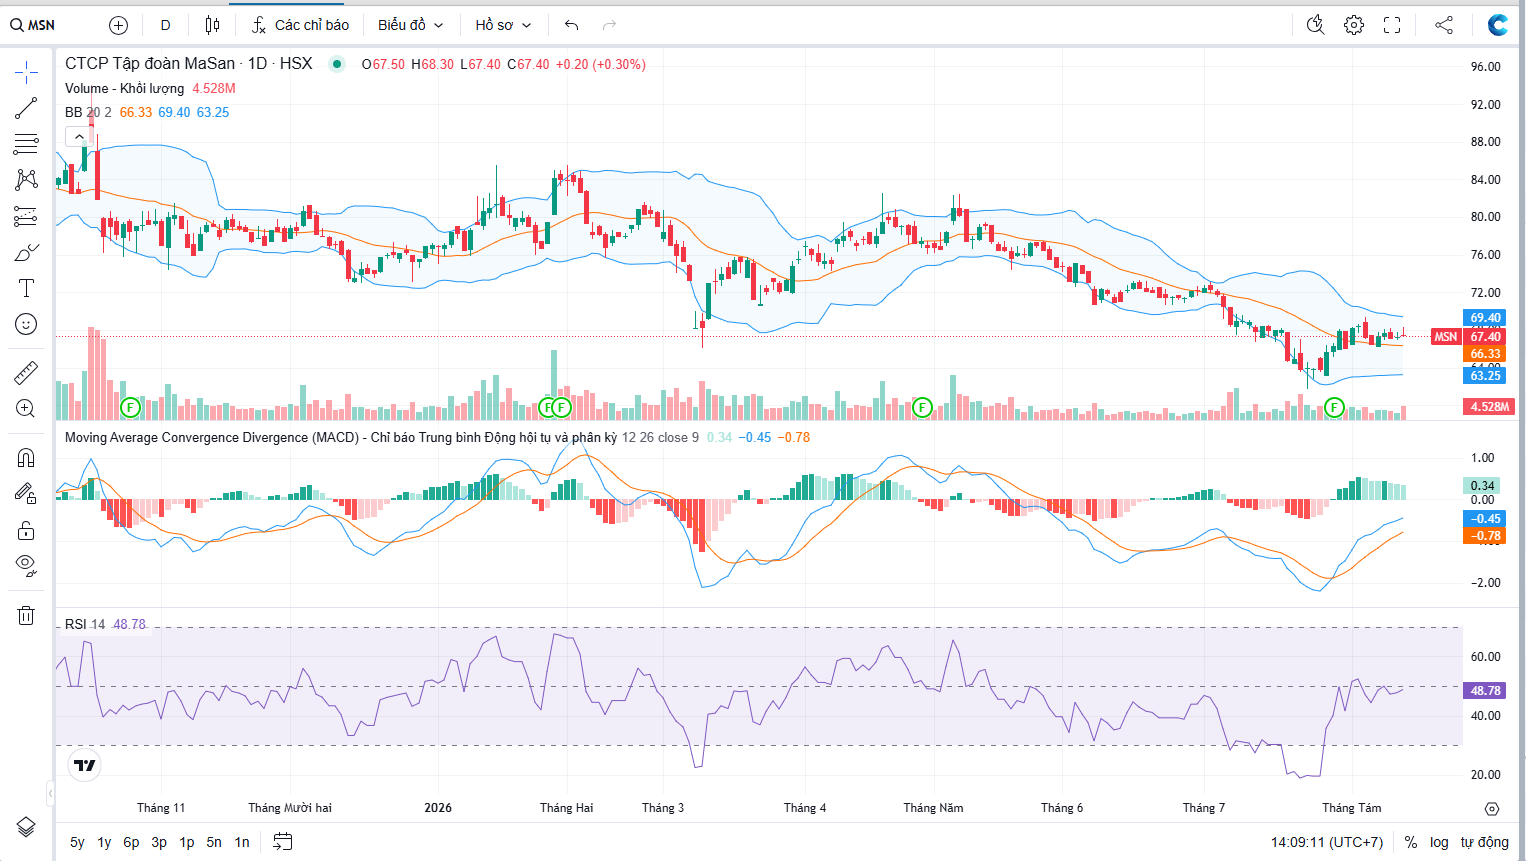Open the candlestick chart style selector
This screenshot has width=1526, height=861.
[212, 25]
